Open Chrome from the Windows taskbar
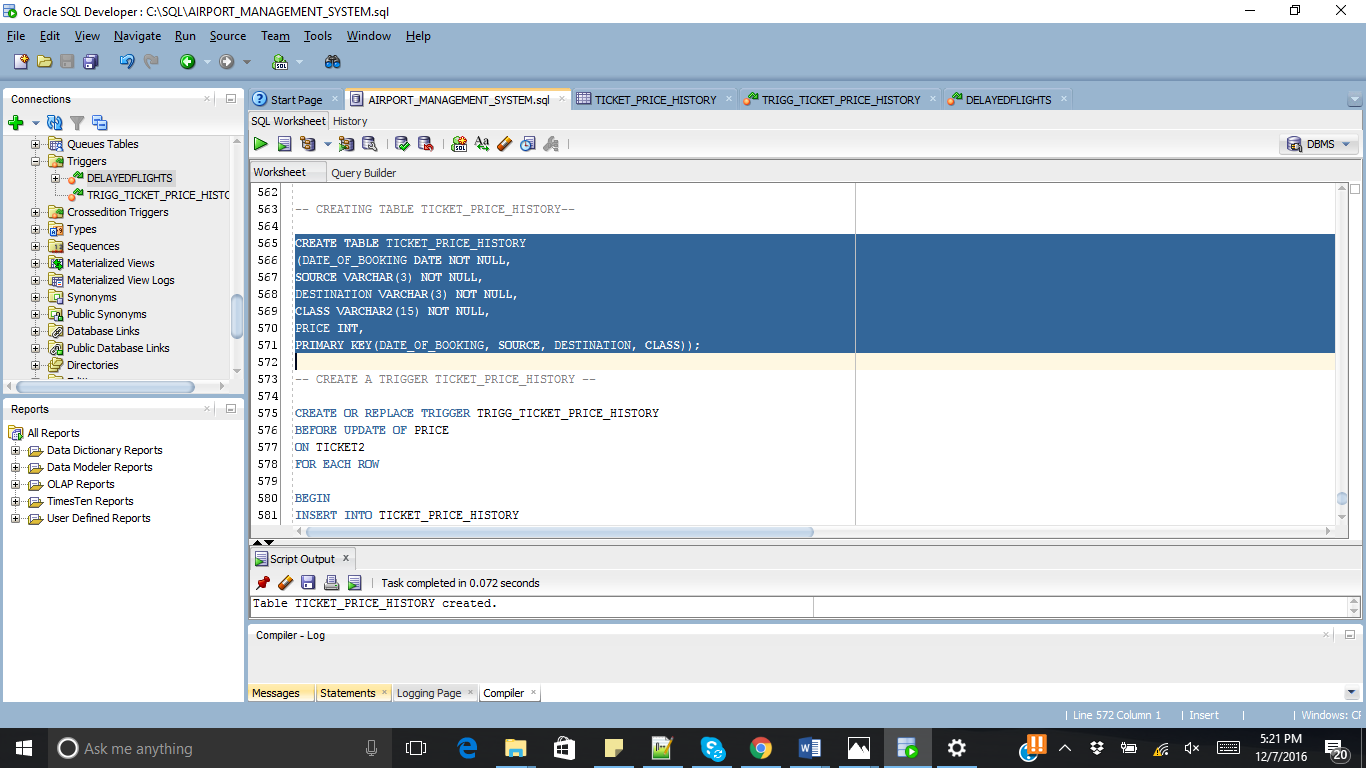The height and width of the screenshot is (768, 1366). (x=761, y=748)
